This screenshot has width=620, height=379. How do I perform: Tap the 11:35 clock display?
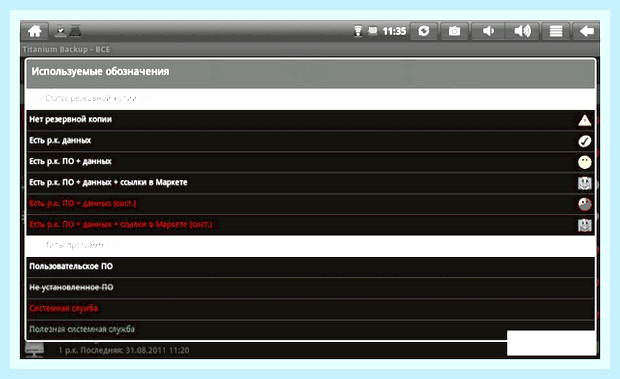pyautogui.click(x=394, y=31)
